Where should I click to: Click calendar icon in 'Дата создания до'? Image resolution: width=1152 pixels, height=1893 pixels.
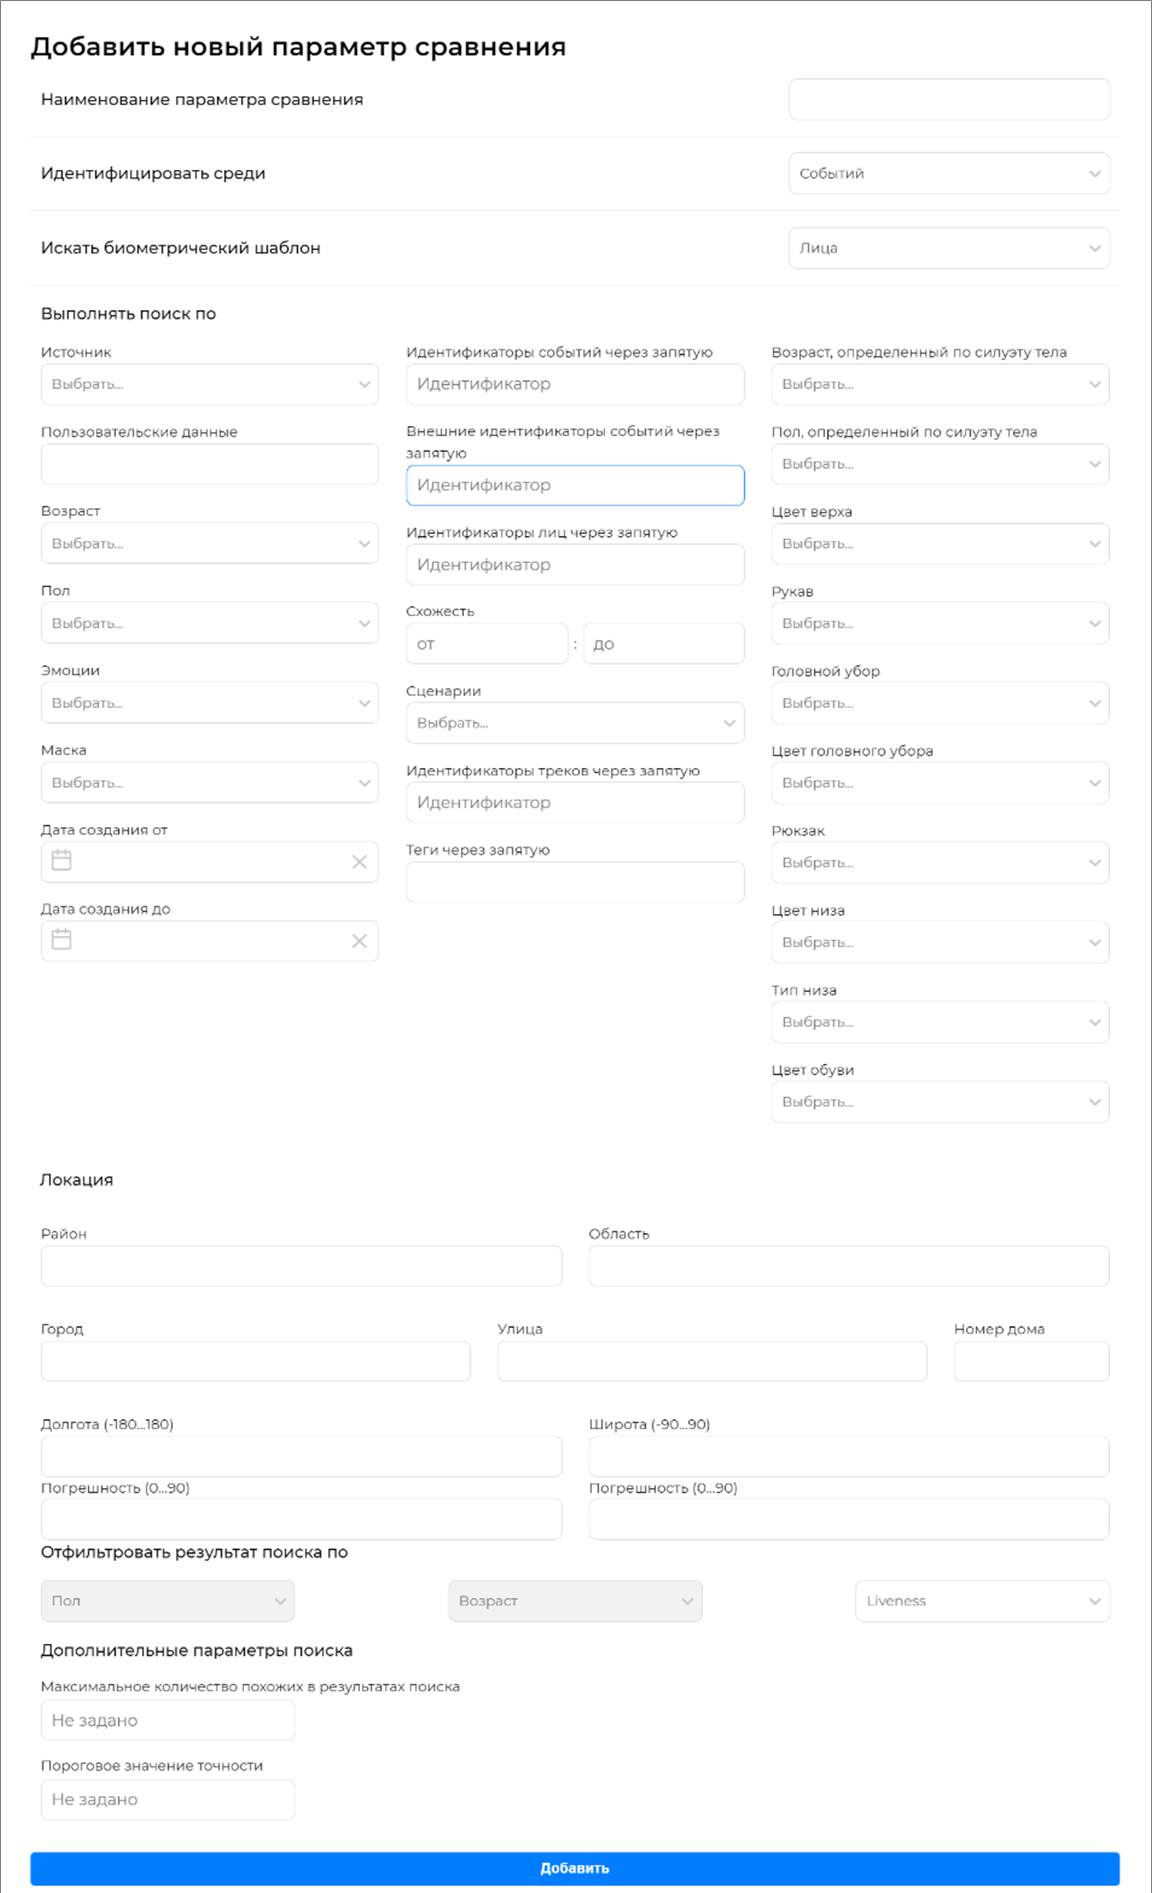click(x=62, y=940)
